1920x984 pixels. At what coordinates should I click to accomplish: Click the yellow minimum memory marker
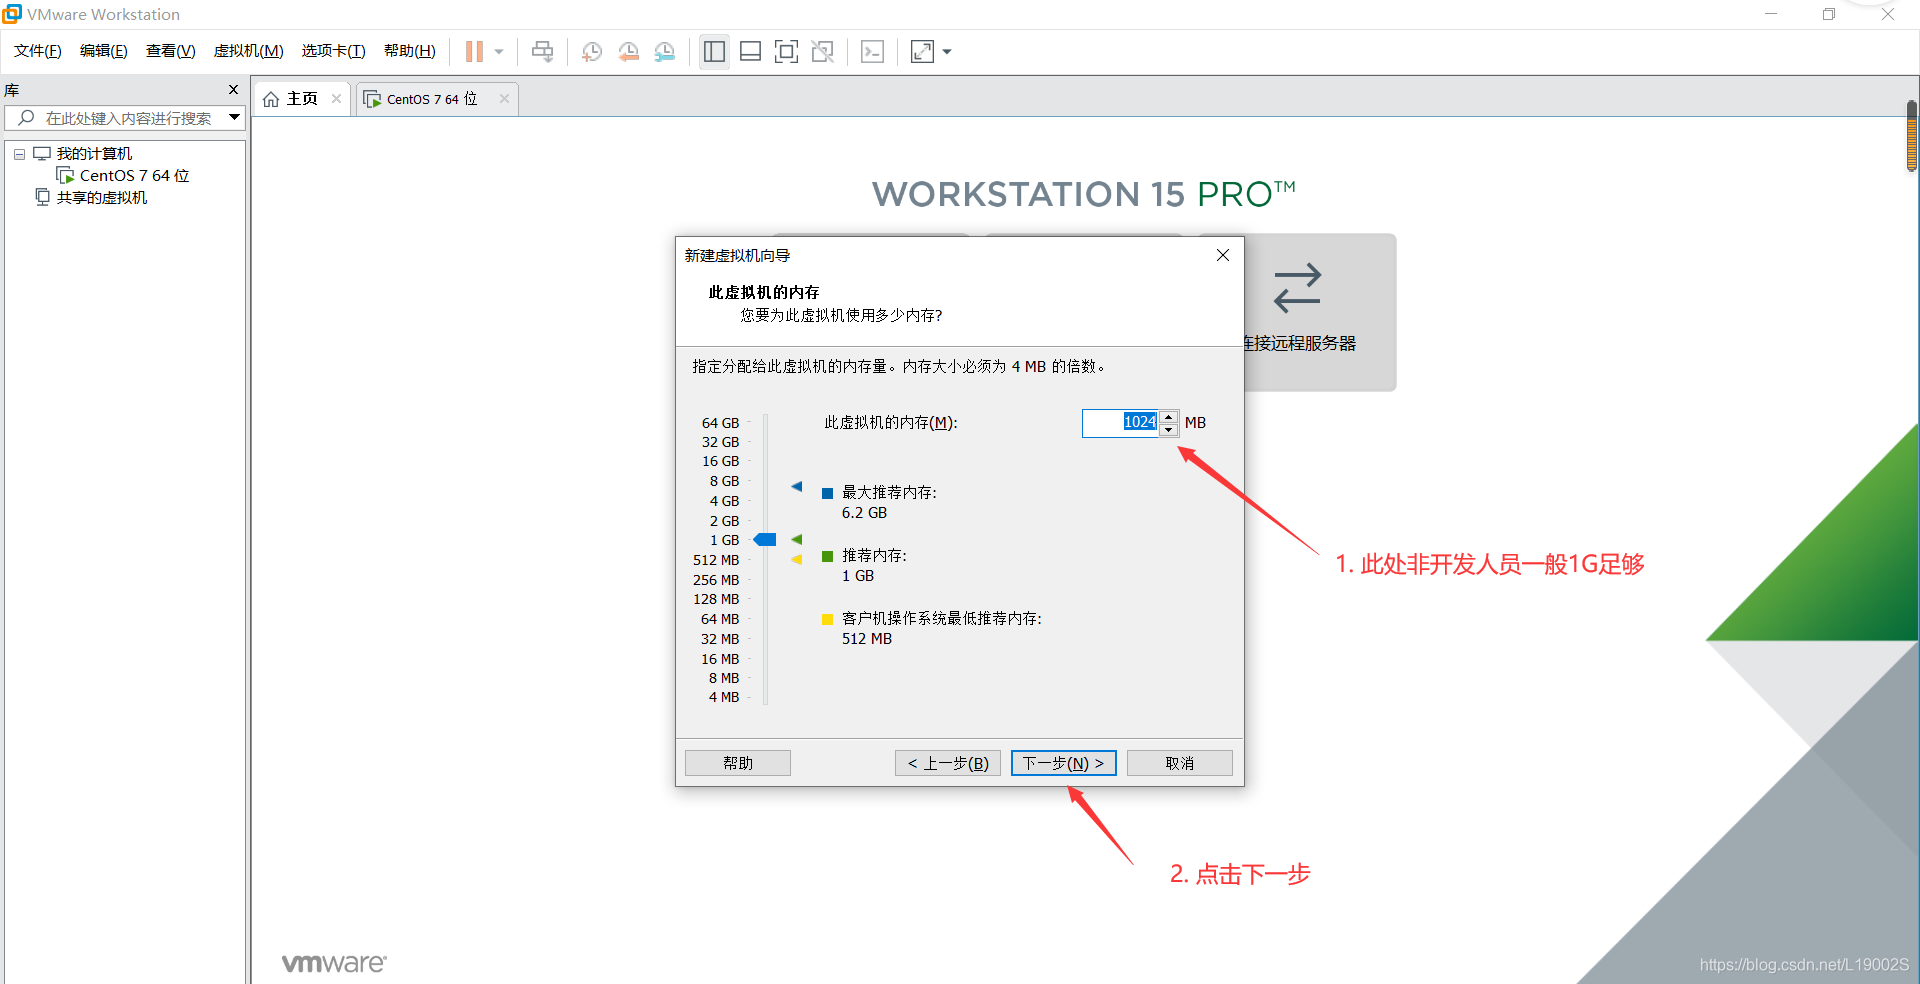(x=797, y=560)
